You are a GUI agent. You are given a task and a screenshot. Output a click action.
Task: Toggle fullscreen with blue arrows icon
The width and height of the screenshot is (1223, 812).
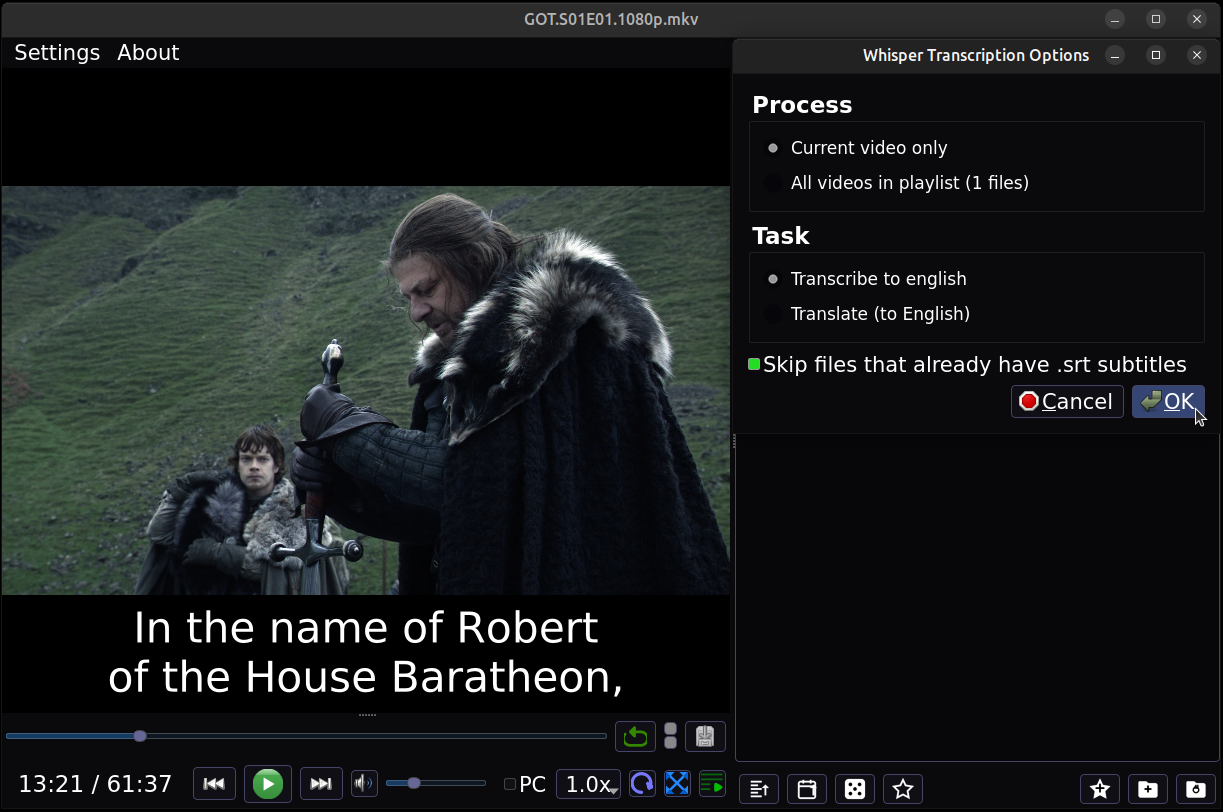tap(677, 784)
